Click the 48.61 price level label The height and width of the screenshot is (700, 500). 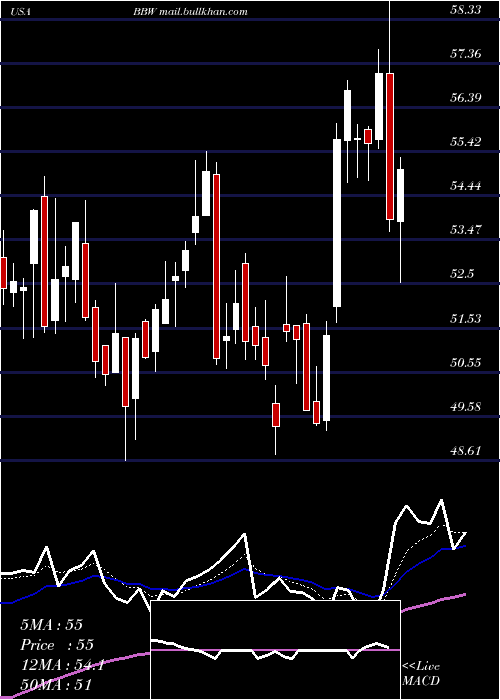(466, 451)
